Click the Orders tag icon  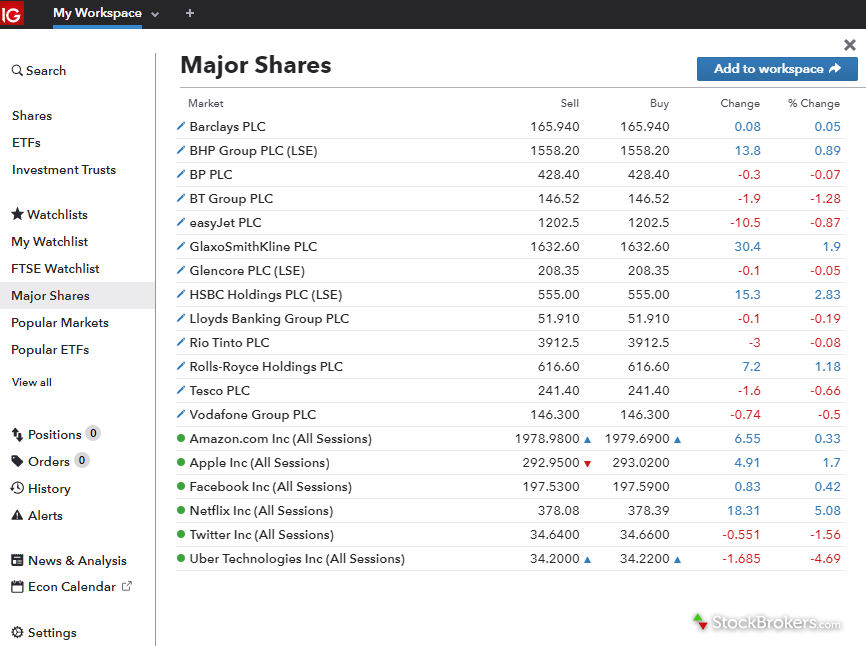coord(17,461)
